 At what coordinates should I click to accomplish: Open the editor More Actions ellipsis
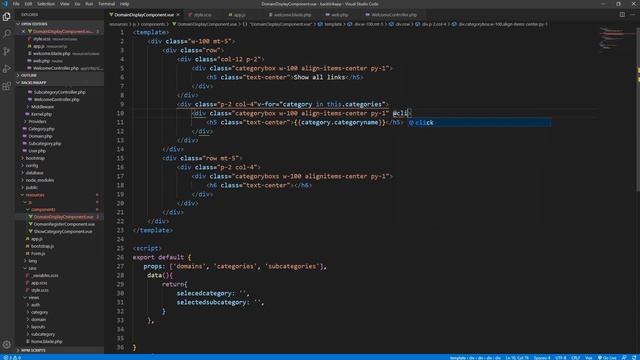point(633,15)
